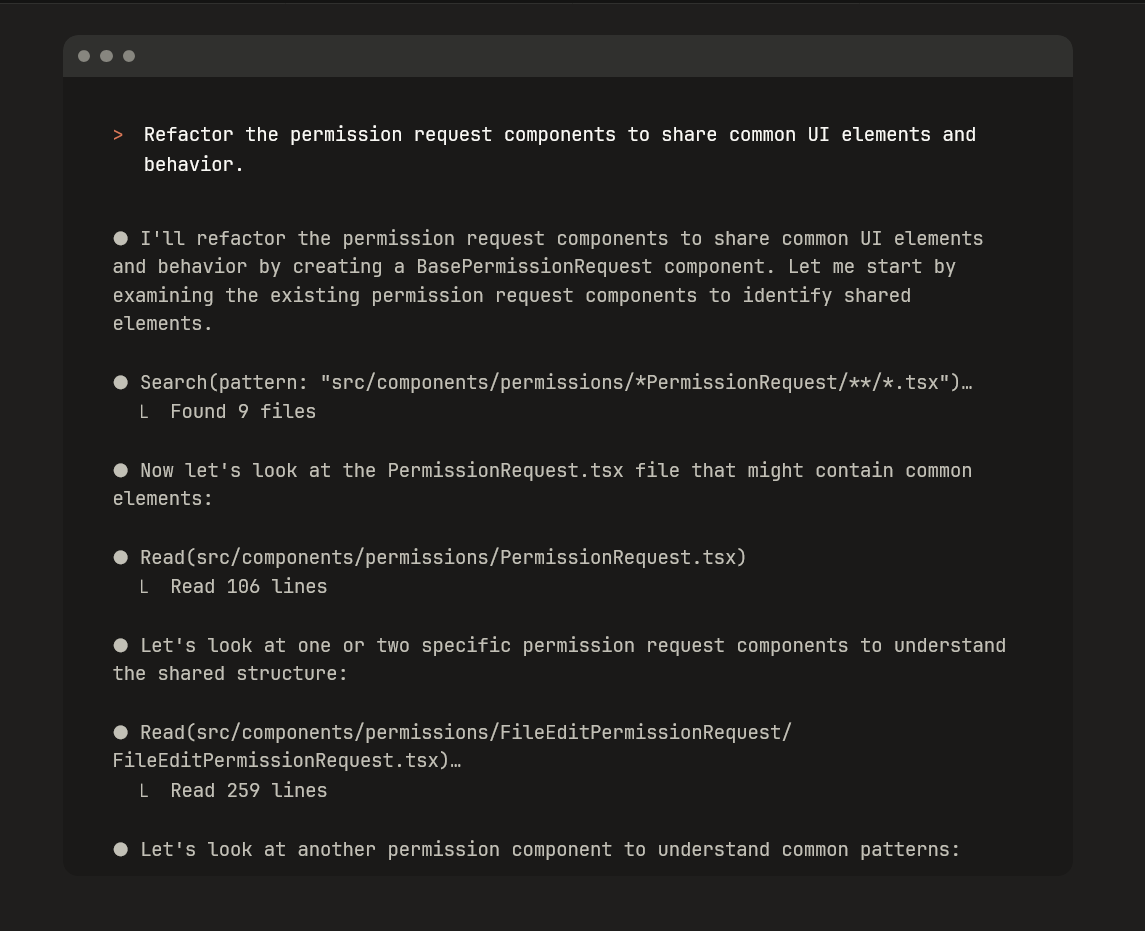1145x931 pixels.
Task: Click the bullet beside the Read FileEditPermissionRequest command
Action: pos(121,732)
